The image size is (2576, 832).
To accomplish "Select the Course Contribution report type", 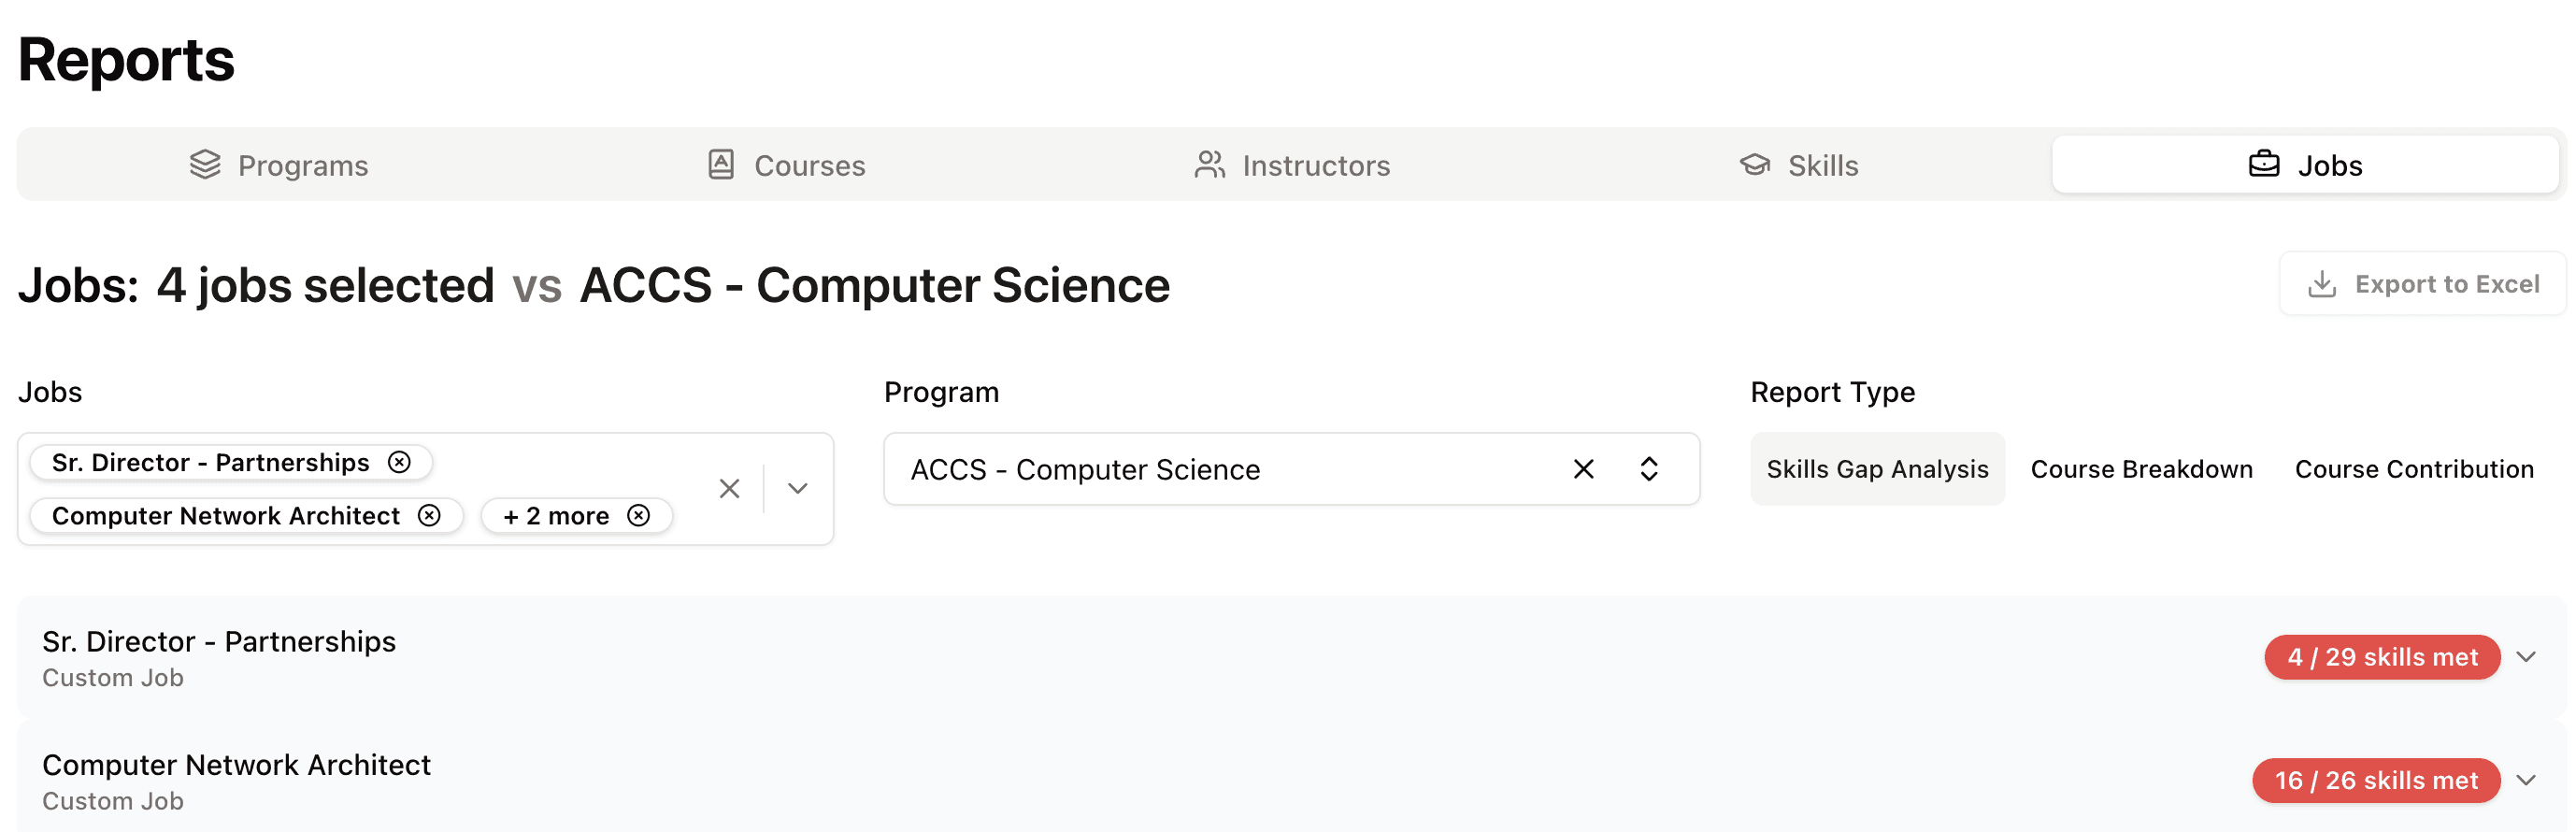I will tap(2414, 469).
